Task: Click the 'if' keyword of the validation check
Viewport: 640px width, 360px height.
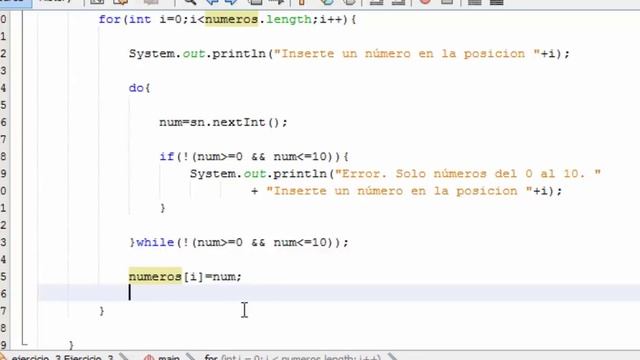Action: tap(167, 156)
